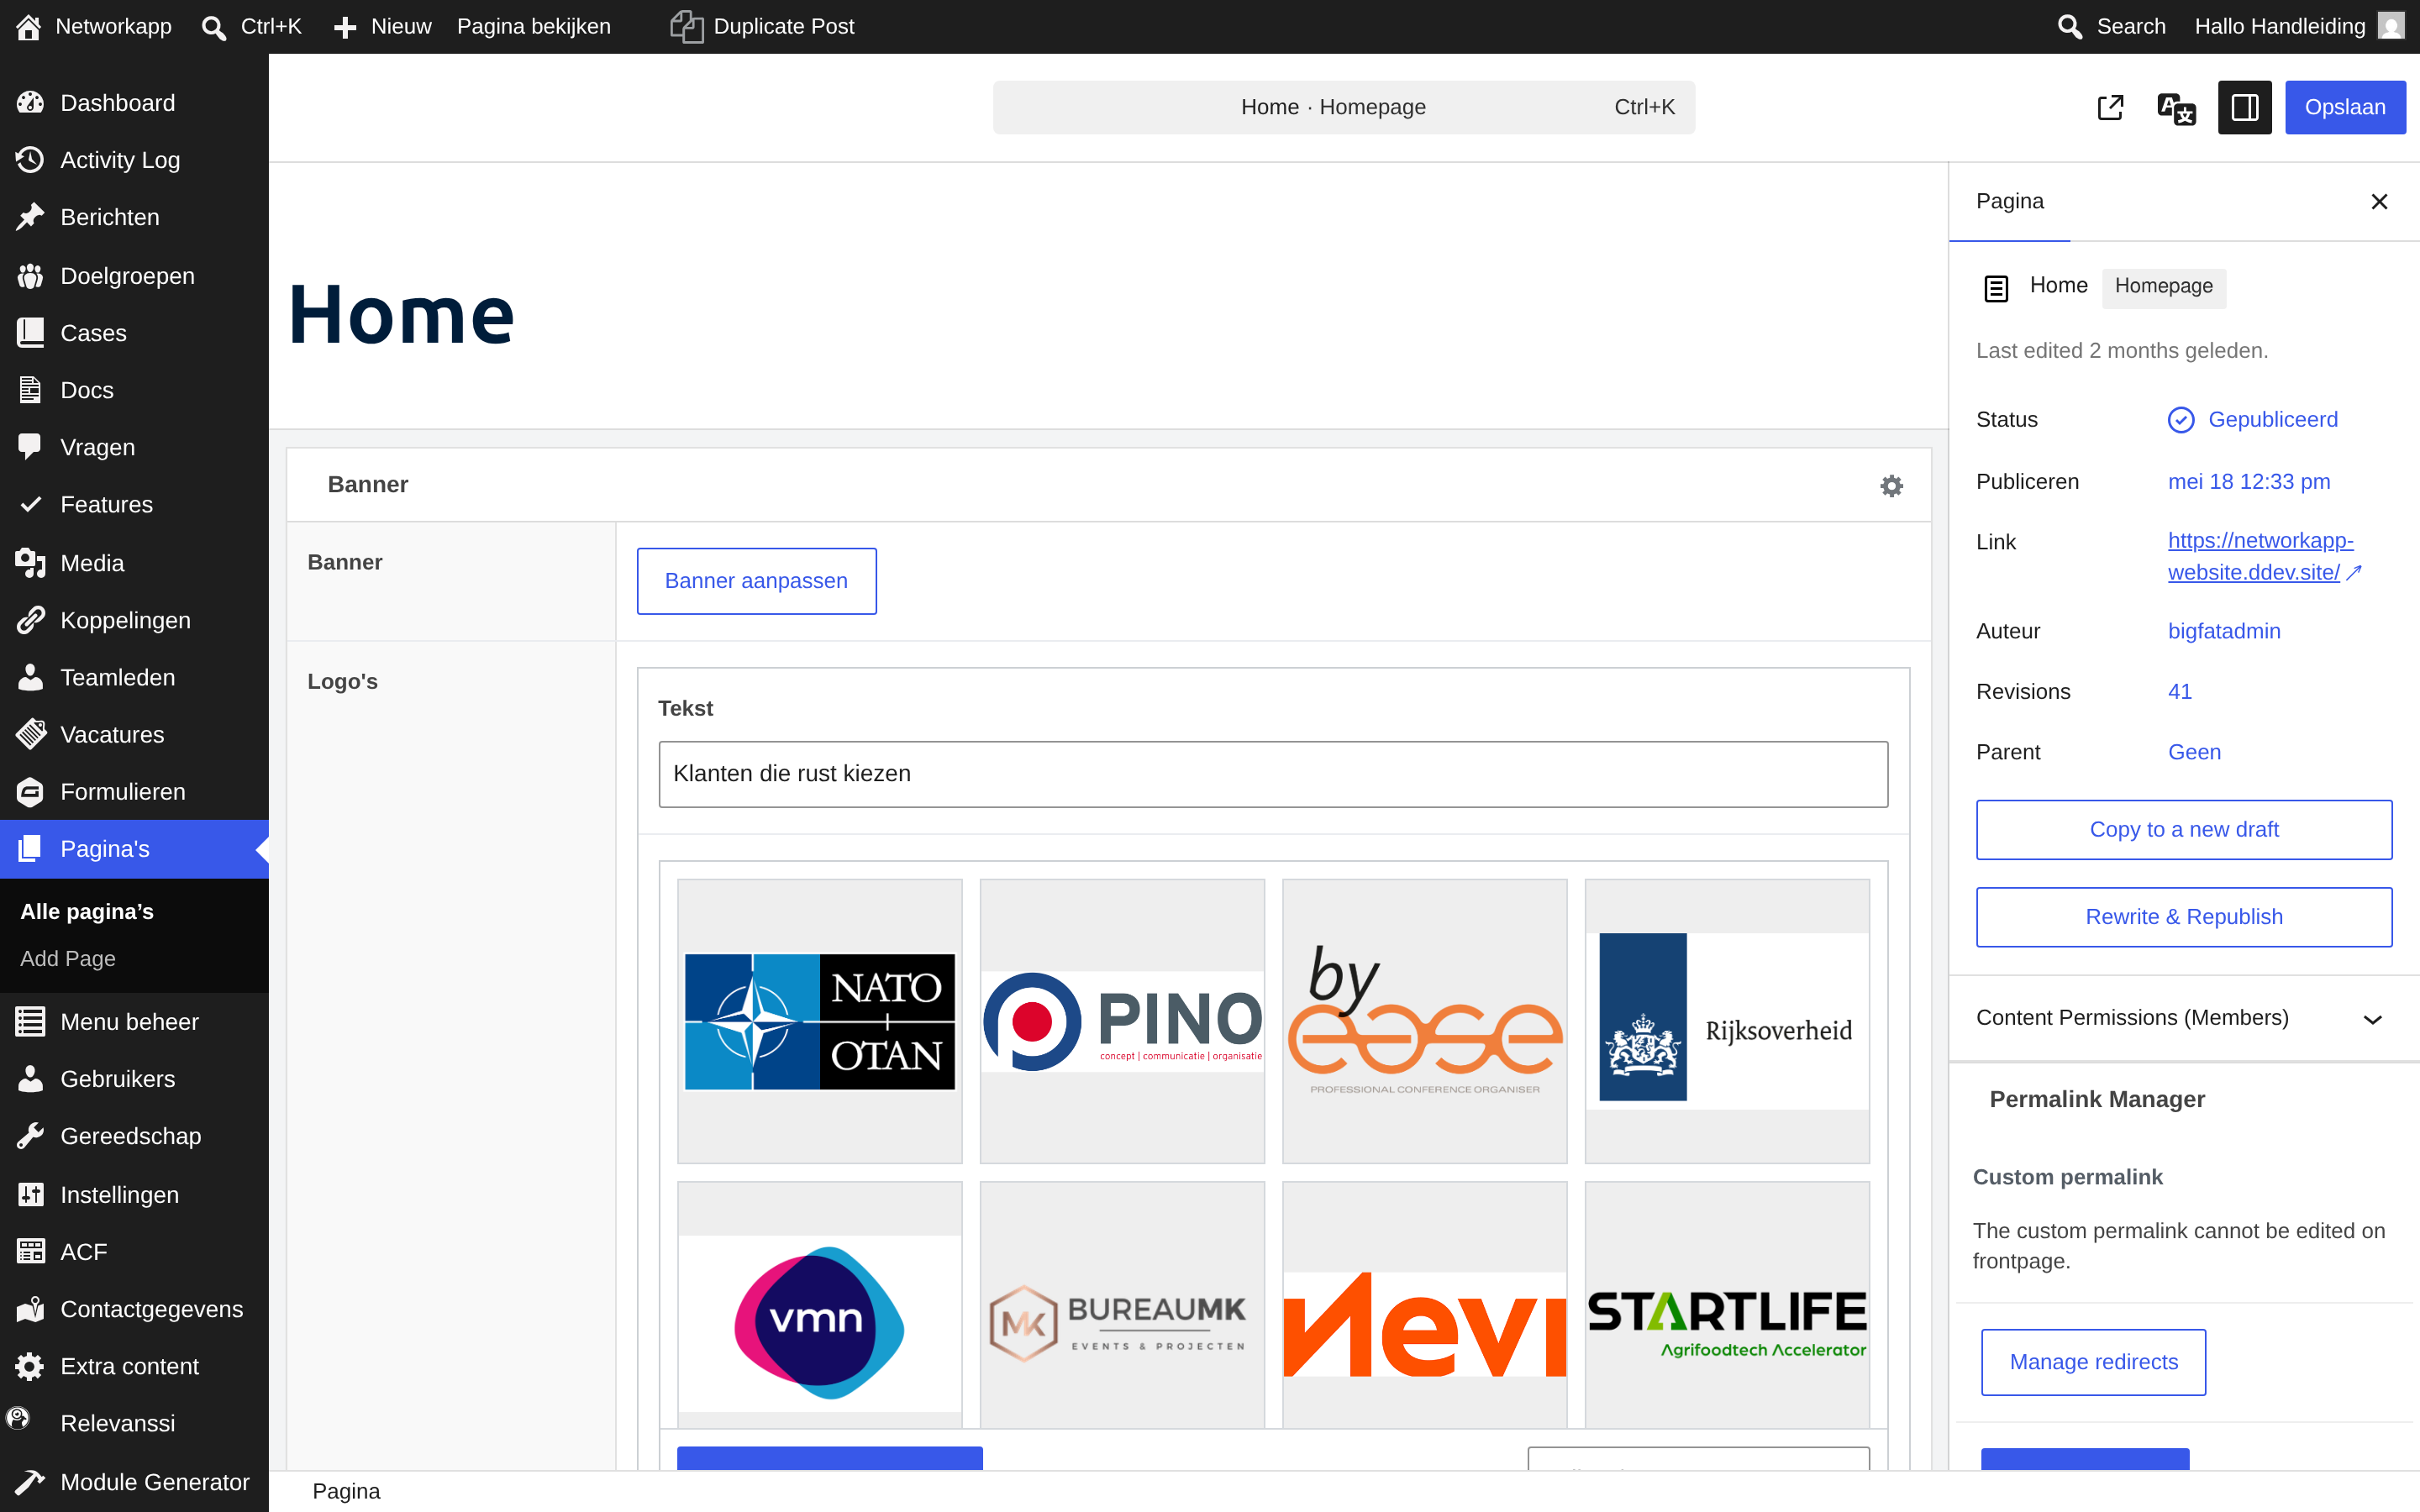Click Copy to a new draft
The image size is (2420, 1512).
coord(2184,829)
